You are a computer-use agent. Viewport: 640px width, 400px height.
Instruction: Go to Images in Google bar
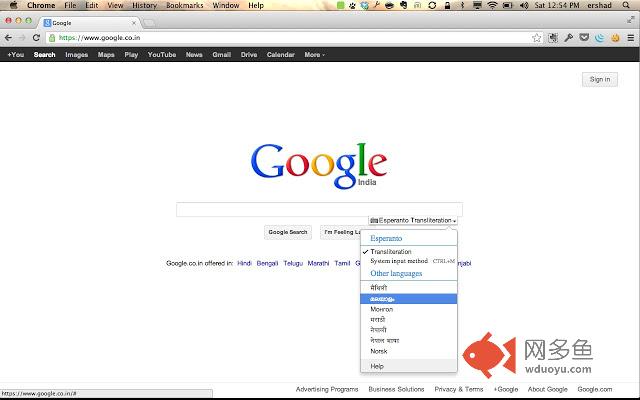pyautogui.click(x=76, y=55)
